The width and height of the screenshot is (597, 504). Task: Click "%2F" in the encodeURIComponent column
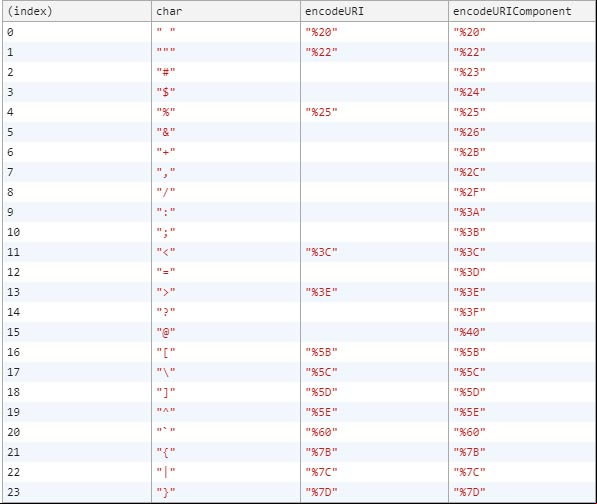[x=469, y=192]
